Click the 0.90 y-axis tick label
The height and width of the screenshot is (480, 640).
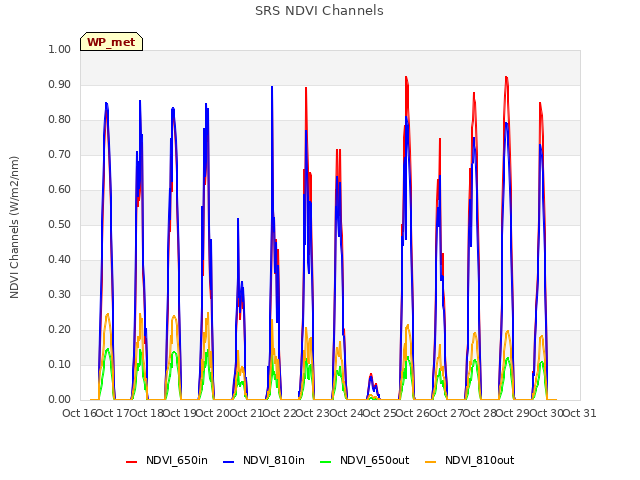click(x=60, y=84)
